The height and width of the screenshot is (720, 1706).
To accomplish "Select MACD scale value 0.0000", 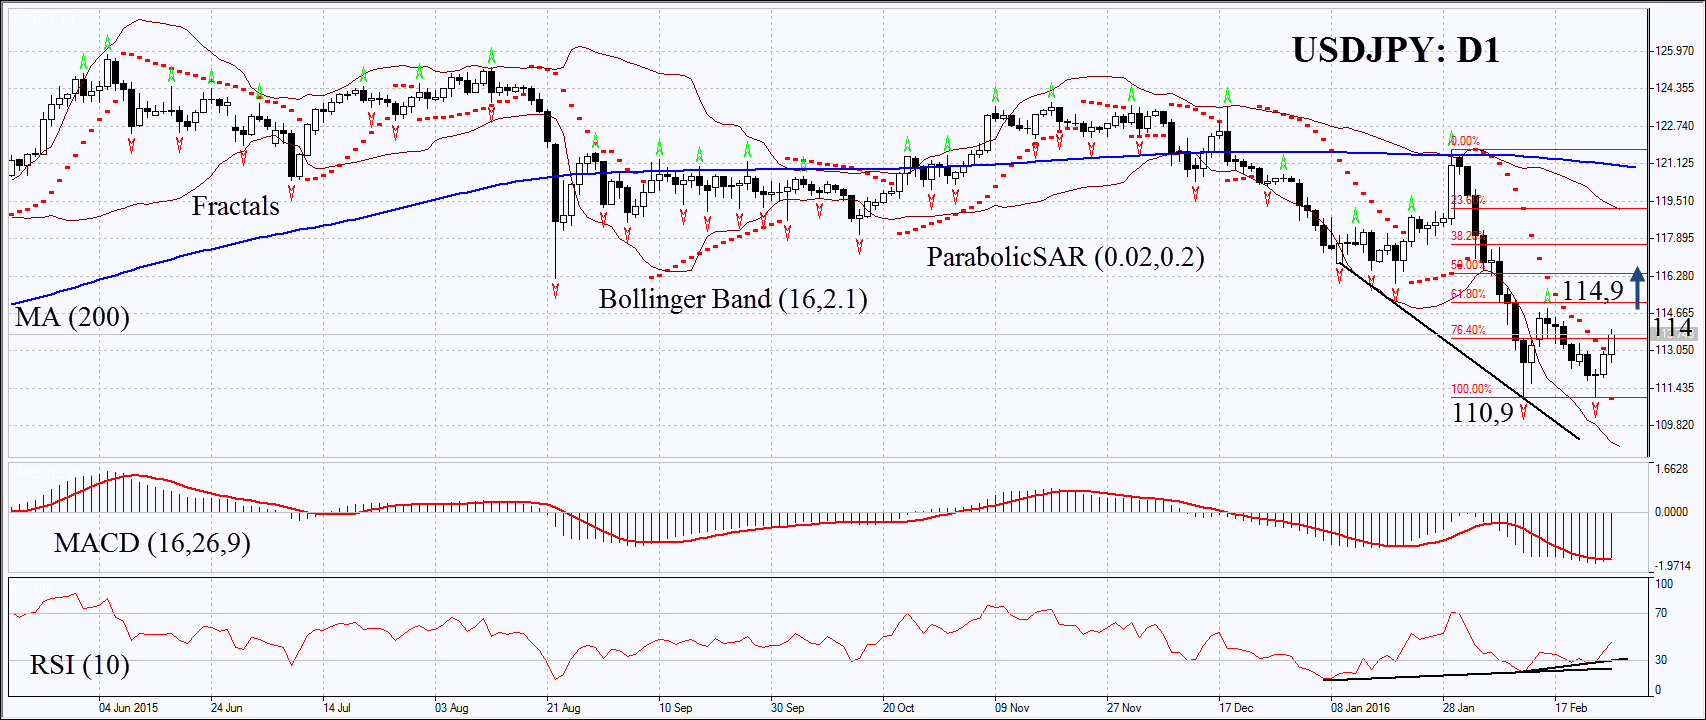I will pos(1672,512).
